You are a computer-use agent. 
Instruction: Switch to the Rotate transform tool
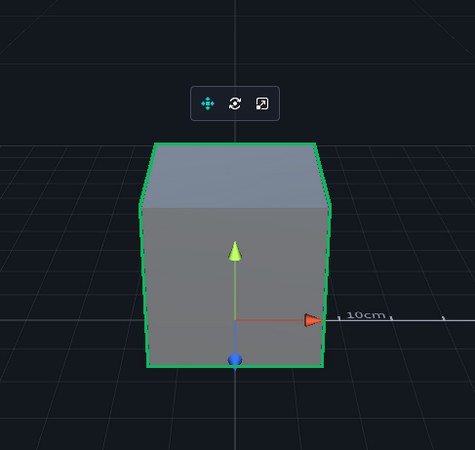click(x=235, y=104)
